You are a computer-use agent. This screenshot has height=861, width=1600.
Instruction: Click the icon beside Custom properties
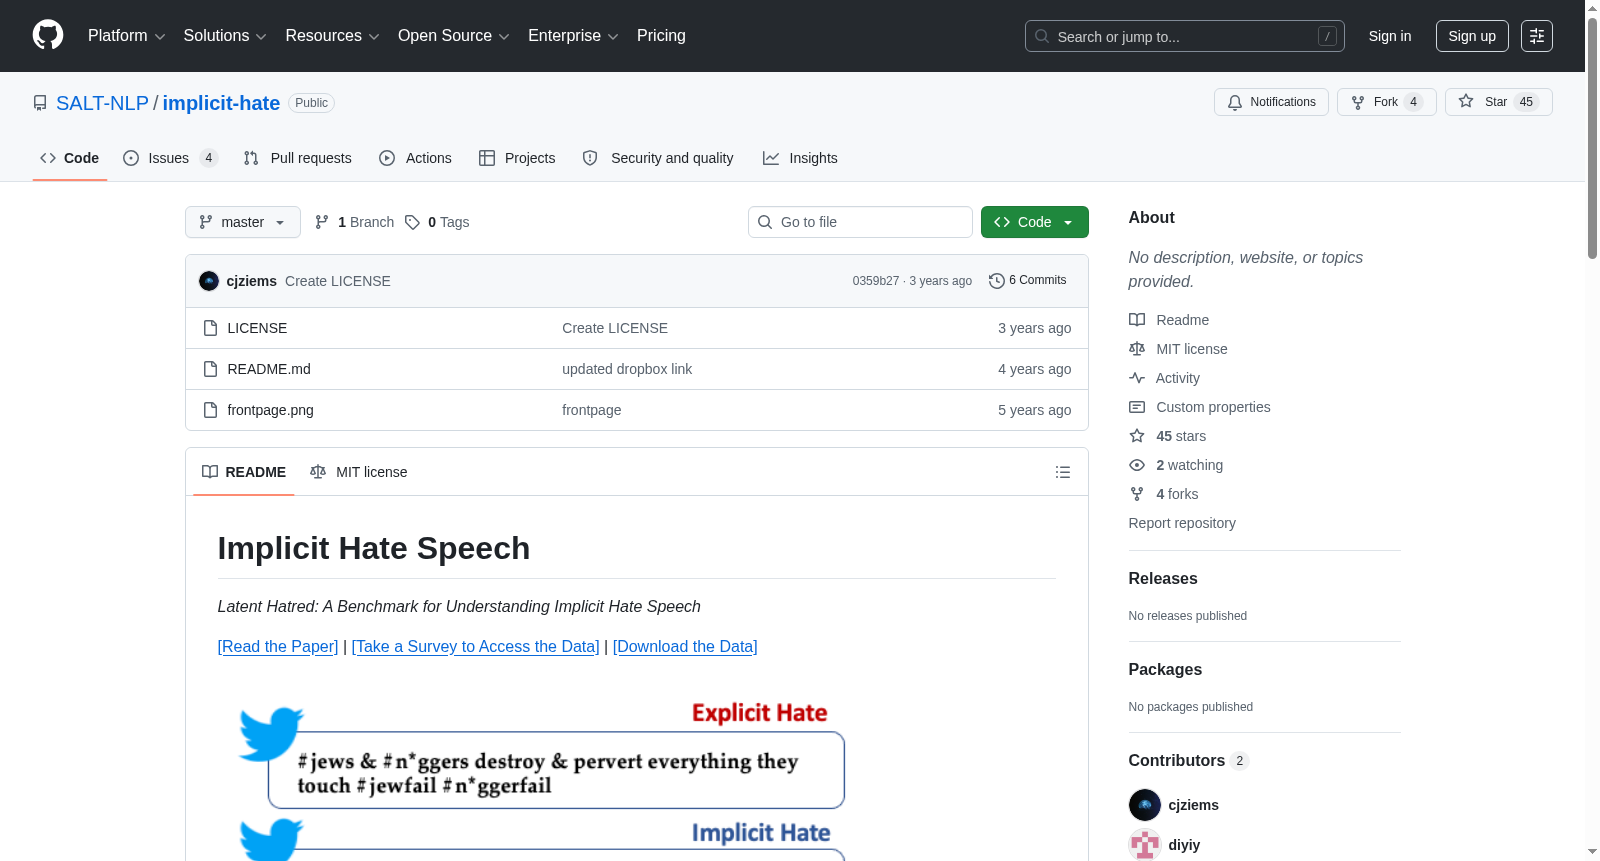(x=1137, y=407)
